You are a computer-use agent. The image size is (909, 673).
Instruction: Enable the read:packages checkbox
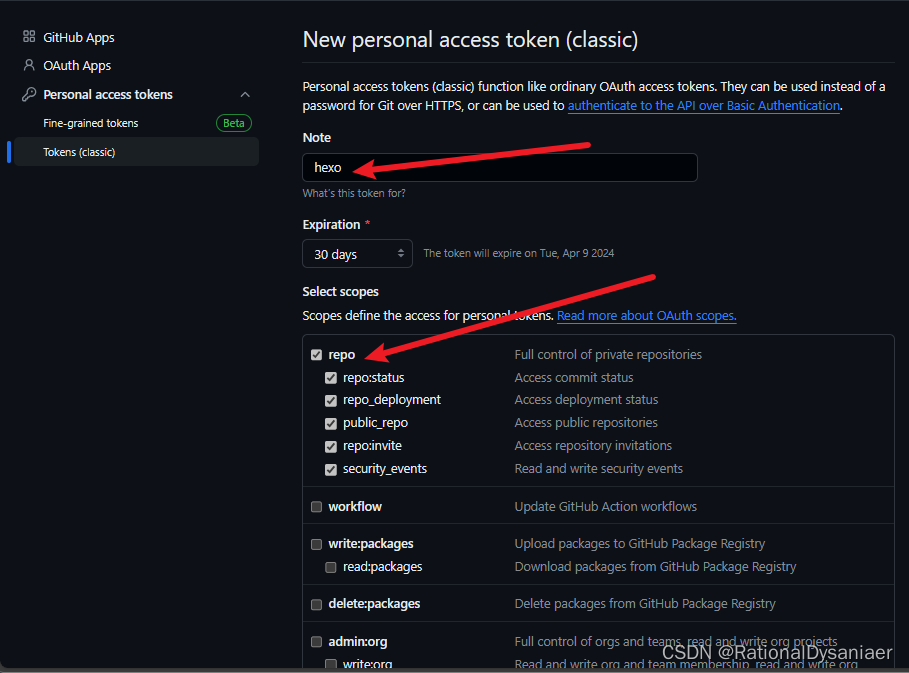[x=331, y=567]
